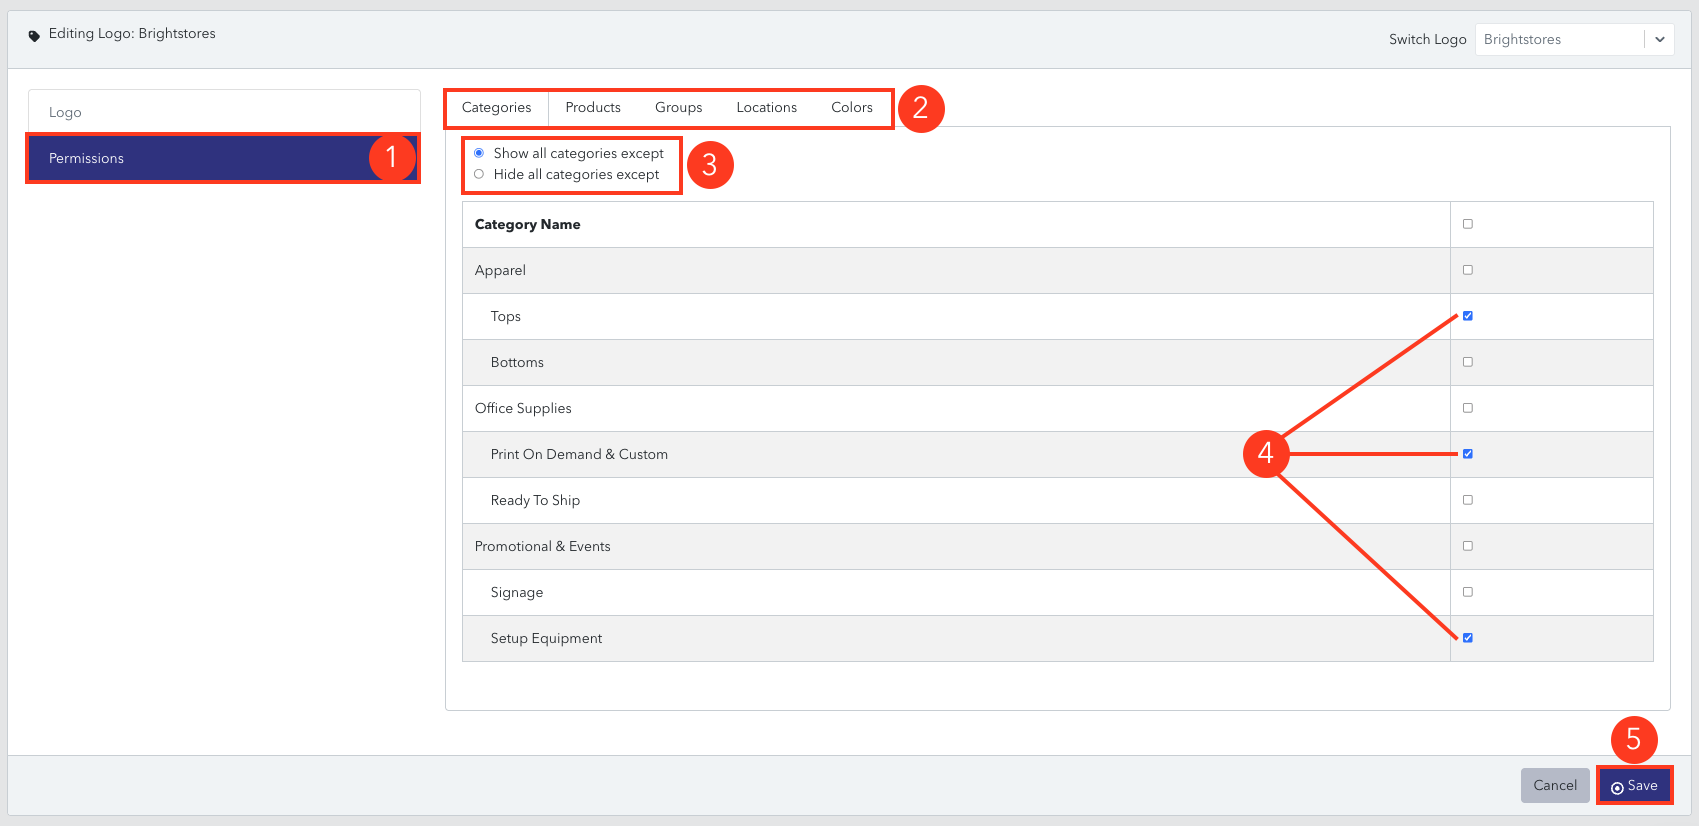Image resolution: width=1699 pixels, height=826 pixels.
Task: Check the Signage category checkbox
Action: [x=1468, y=592]
